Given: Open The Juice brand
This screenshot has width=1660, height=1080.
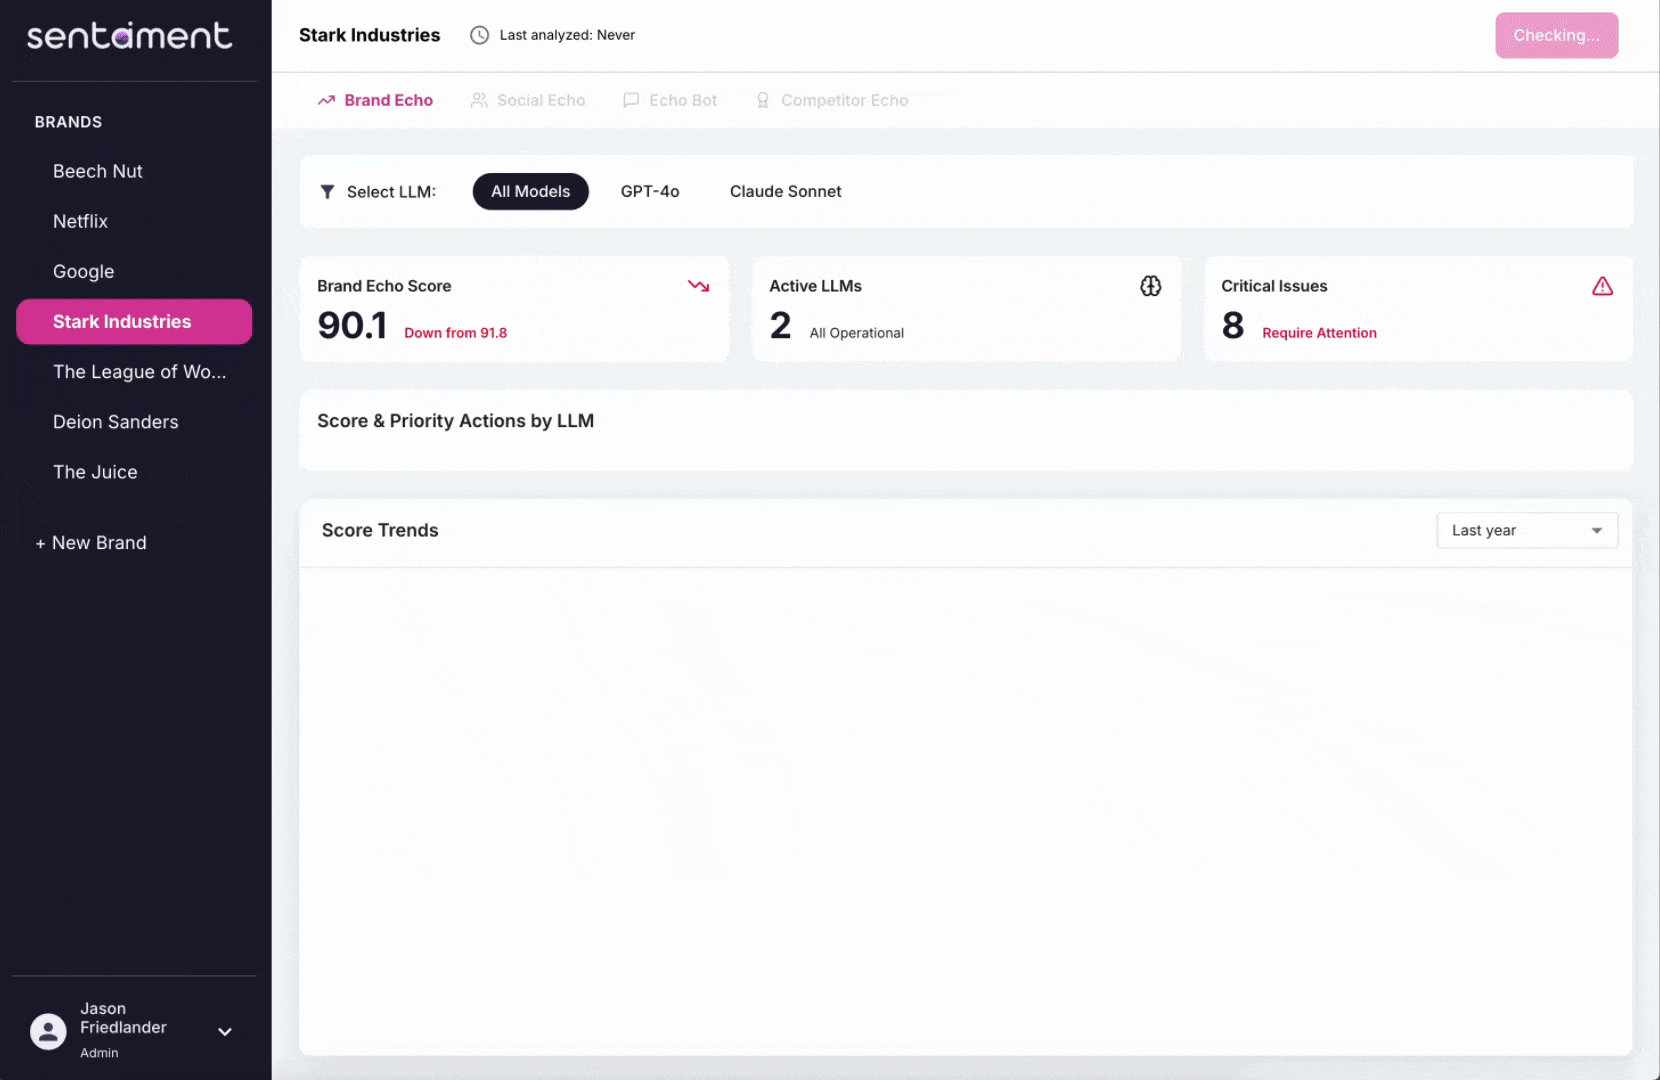Looking at the screenshot, I should 134,472.
